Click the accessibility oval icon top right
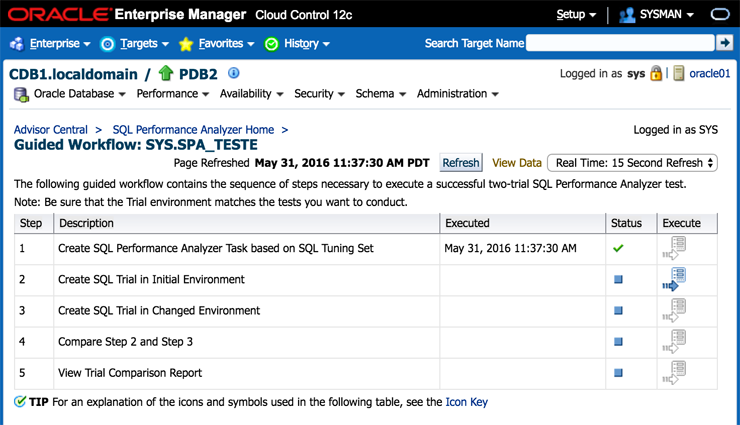Image resolution: width=740 pixels, height=425 pixels. click(719, 15)
